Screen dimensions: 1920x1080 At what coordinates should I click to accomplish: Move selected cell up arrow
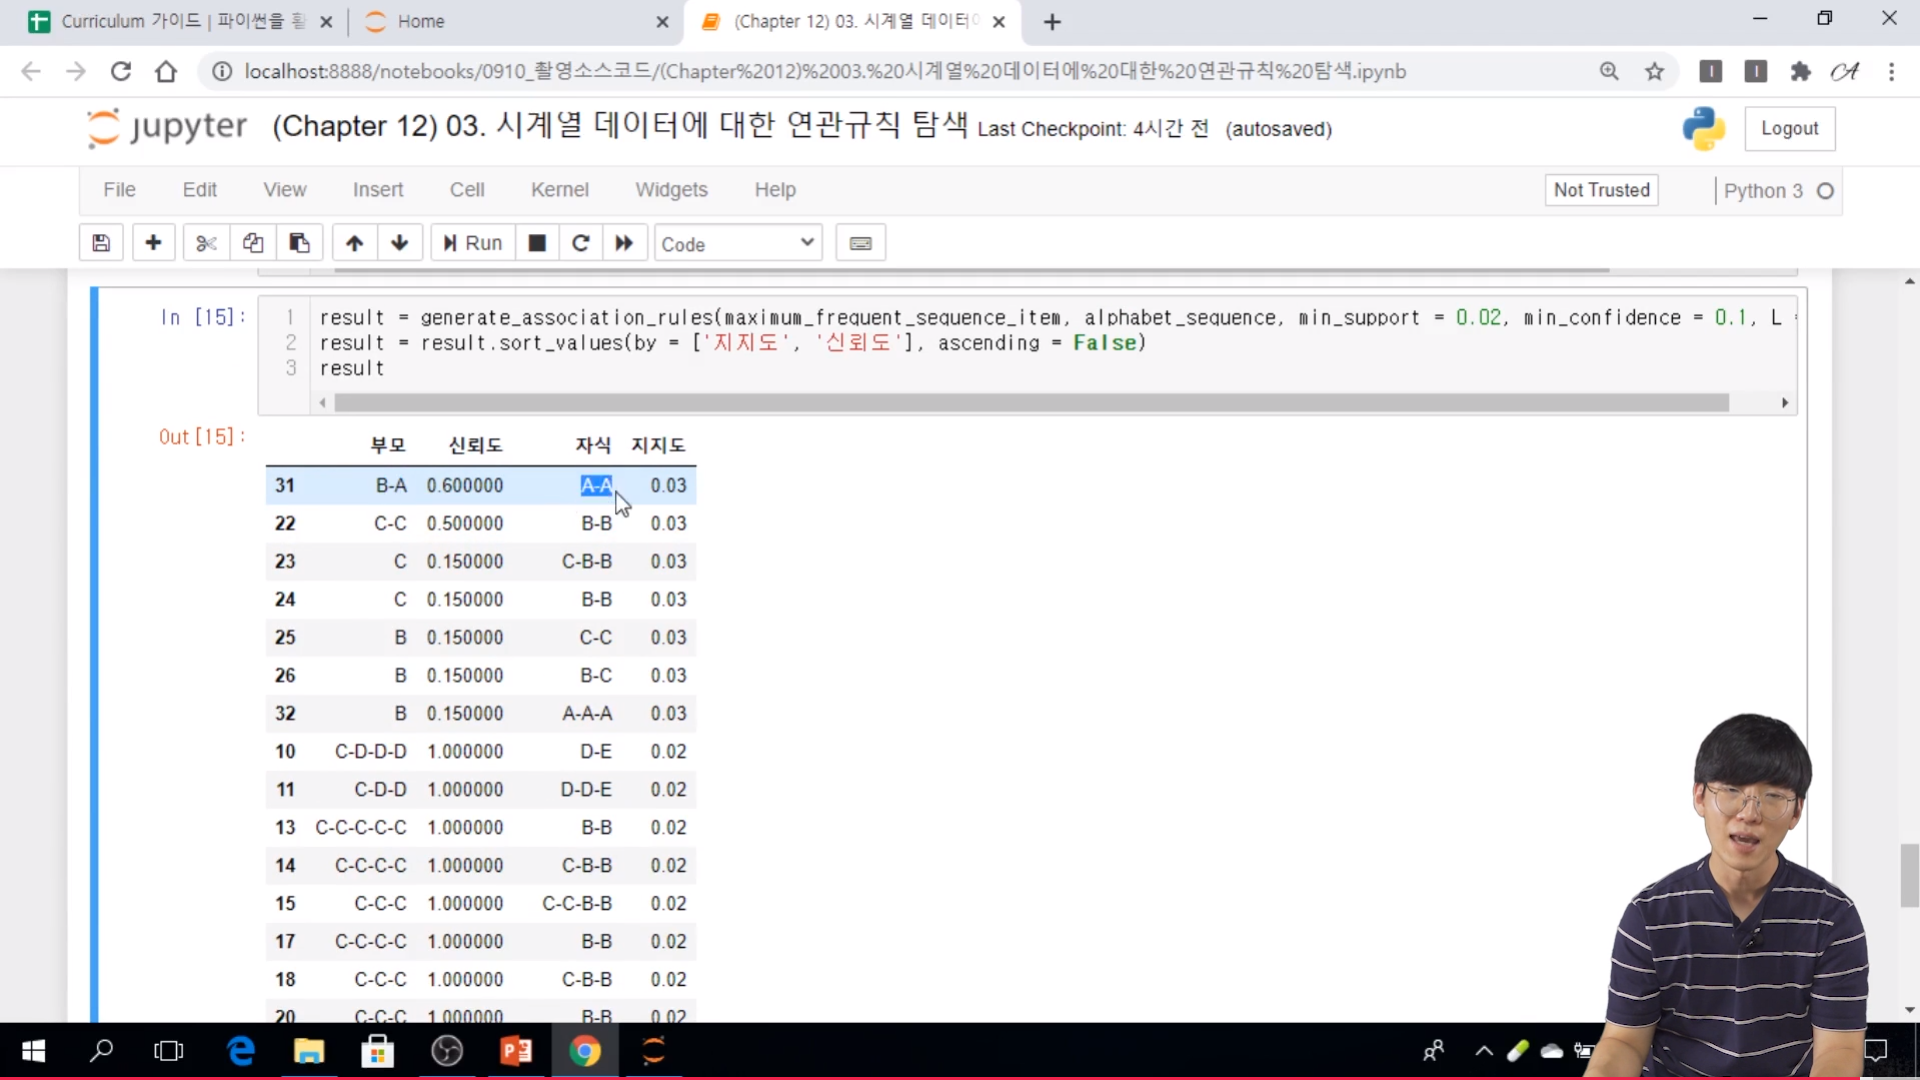point(354,243)
